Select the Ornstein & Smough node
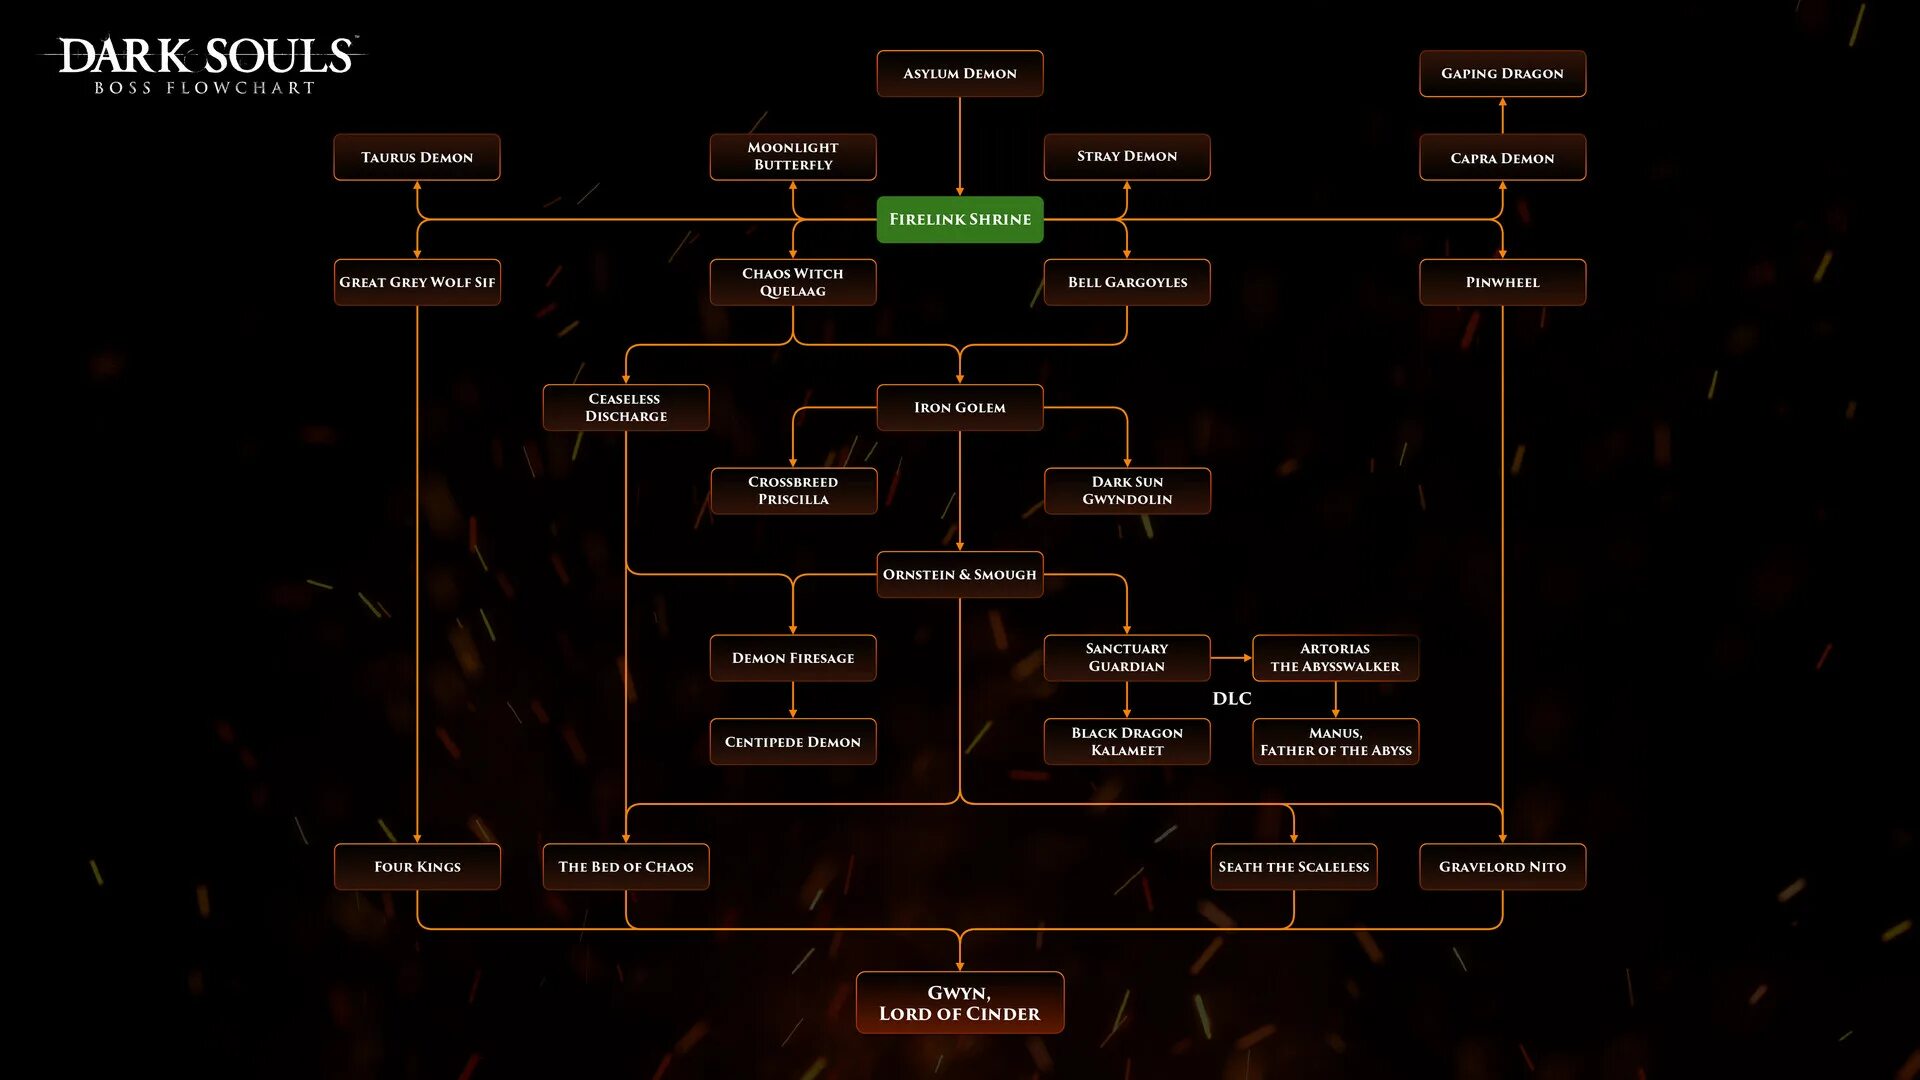Image resolution: width=1920 pixels, height=1080 pixels. (959, 574)
